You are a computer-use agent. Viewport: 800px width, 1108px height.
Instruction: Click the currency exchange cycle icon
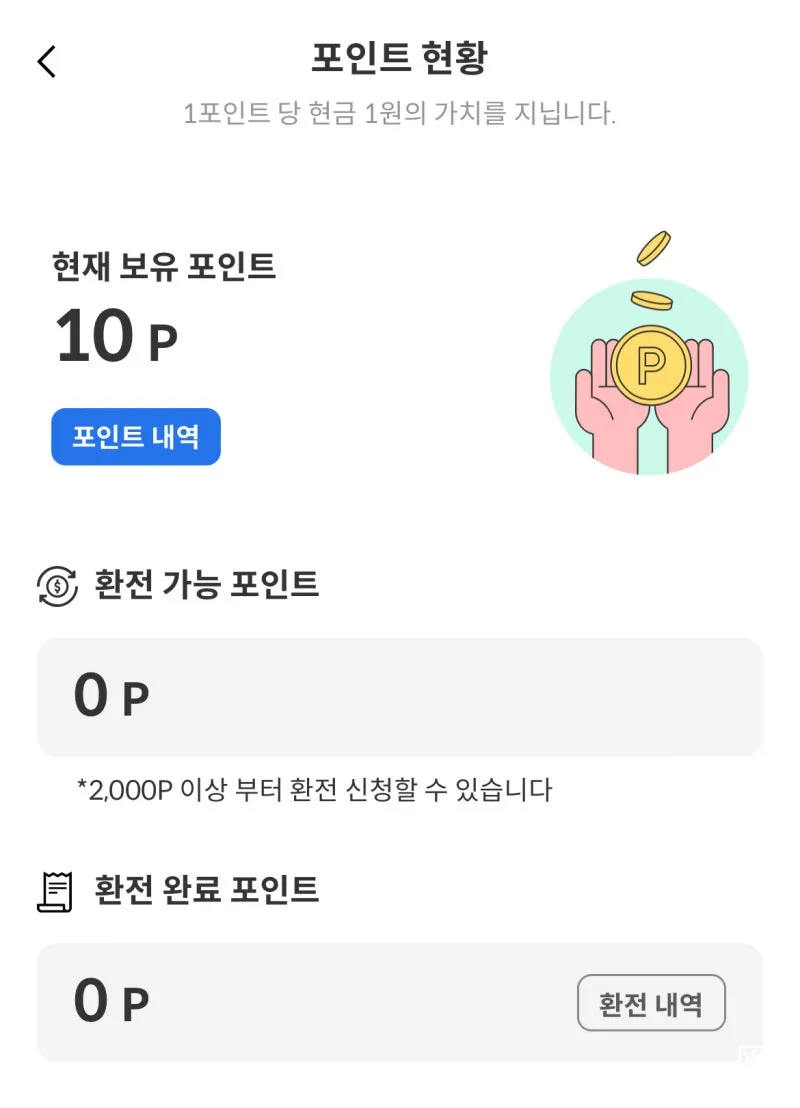(x=57, y=586)
